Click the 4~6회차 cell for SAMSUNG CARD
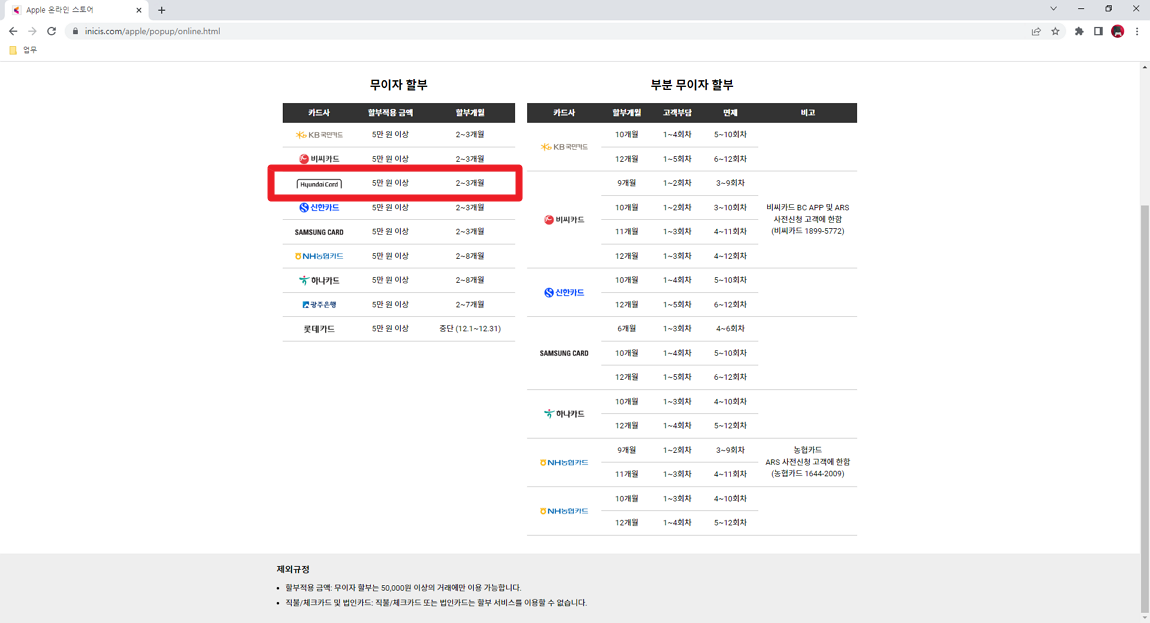1150x623 pixels. tap(730, 329)
